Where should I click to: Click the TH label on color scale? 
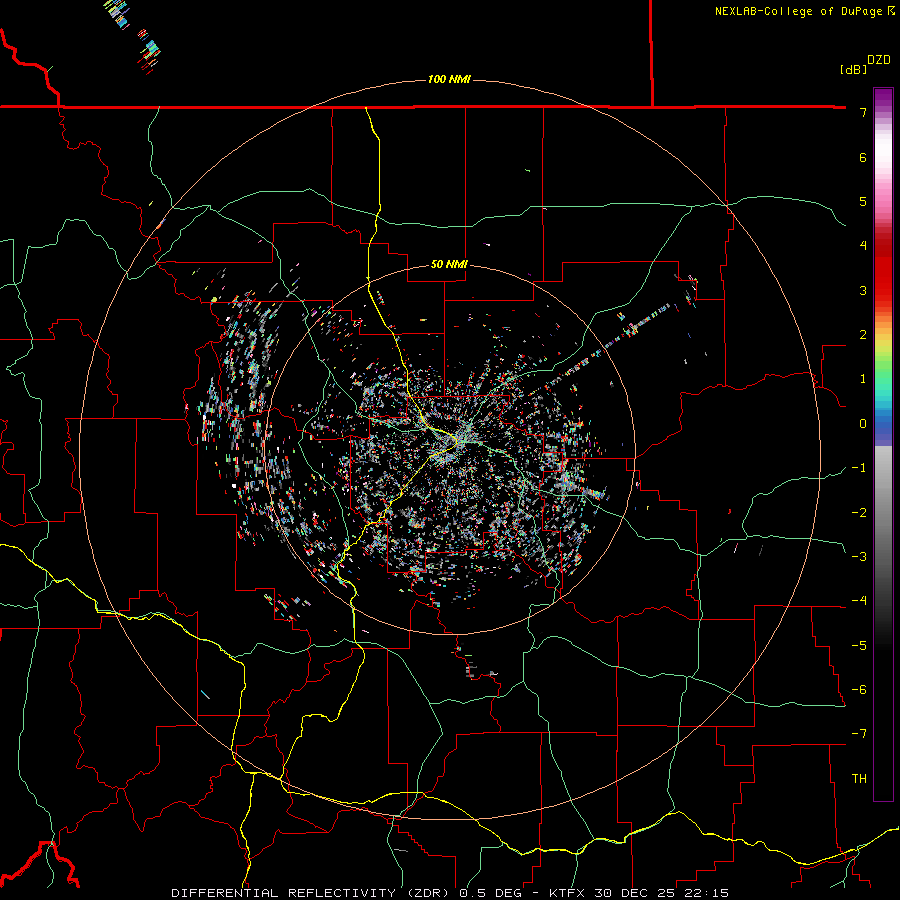click(x=859, y=779)
